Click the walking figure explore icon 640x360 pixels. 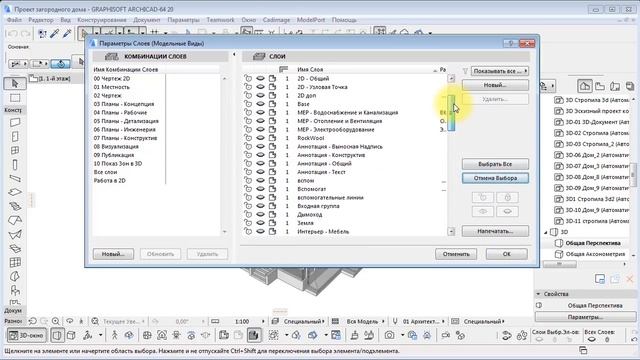pos(115,336)
